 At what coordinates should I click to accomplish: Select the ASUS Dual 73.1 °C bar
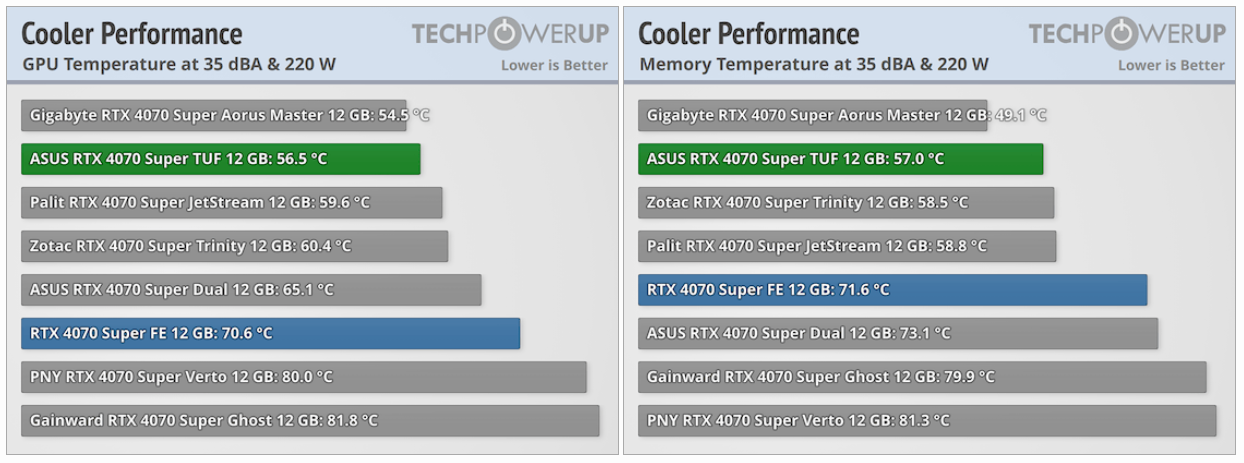(898, 333)
